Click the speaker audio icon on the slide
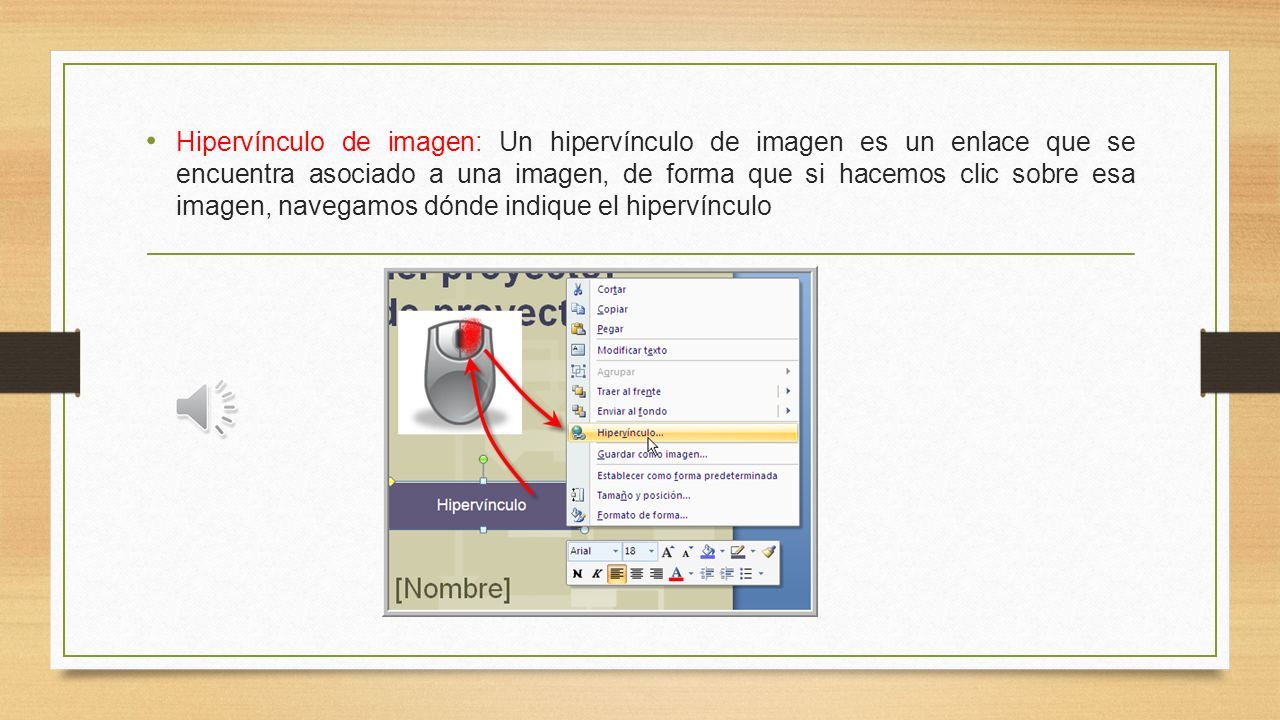The width and height of the screenshot is (1280, 720). [207, 408]
